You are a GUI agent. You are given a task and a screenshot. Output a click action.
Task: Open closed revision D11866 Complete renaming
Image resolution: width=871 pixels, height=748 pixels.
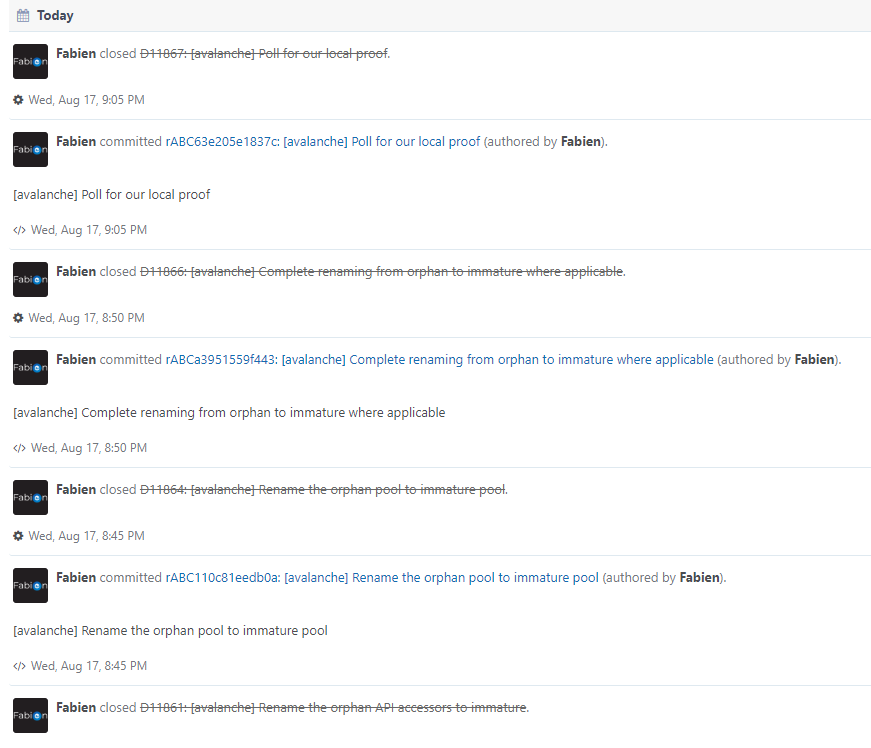click(x=382, y=272)
